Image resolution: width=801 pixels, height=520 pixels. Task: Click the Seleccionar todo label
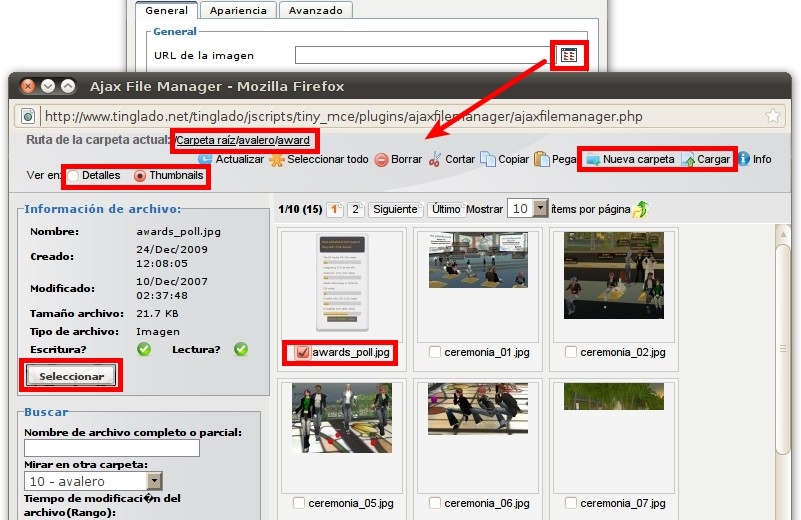click(x=327, y=159)
